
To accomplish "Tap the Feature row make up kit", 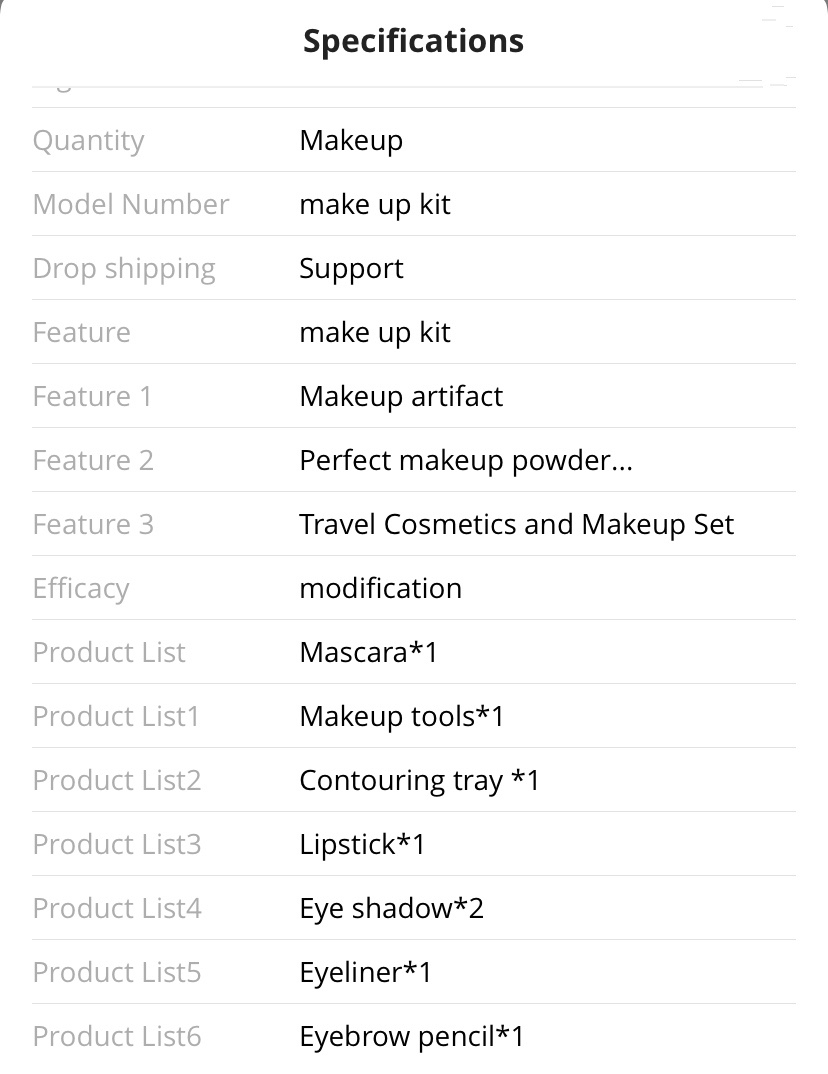I will tap(375, 332).
